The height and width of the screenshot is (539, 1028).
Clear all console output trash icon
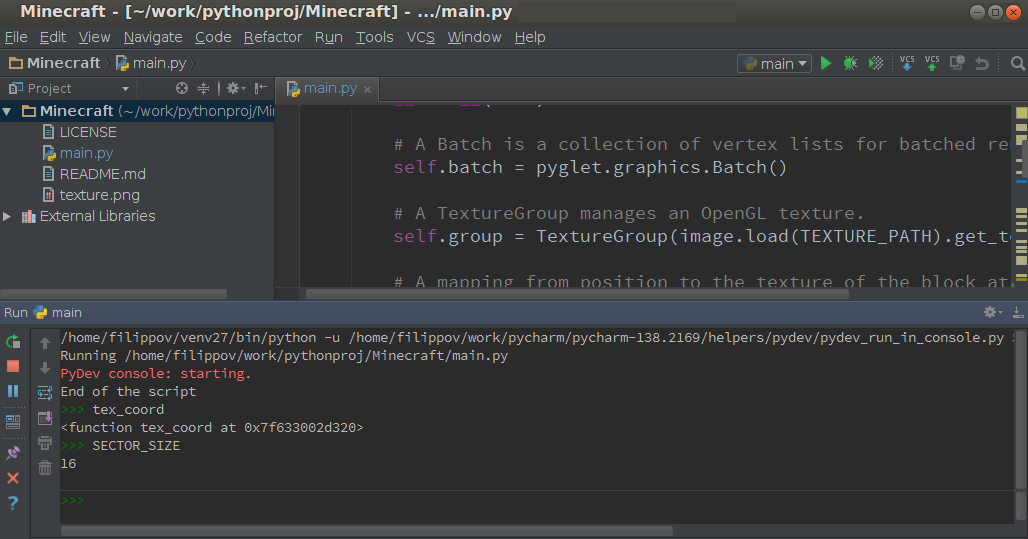coord(45,468)
